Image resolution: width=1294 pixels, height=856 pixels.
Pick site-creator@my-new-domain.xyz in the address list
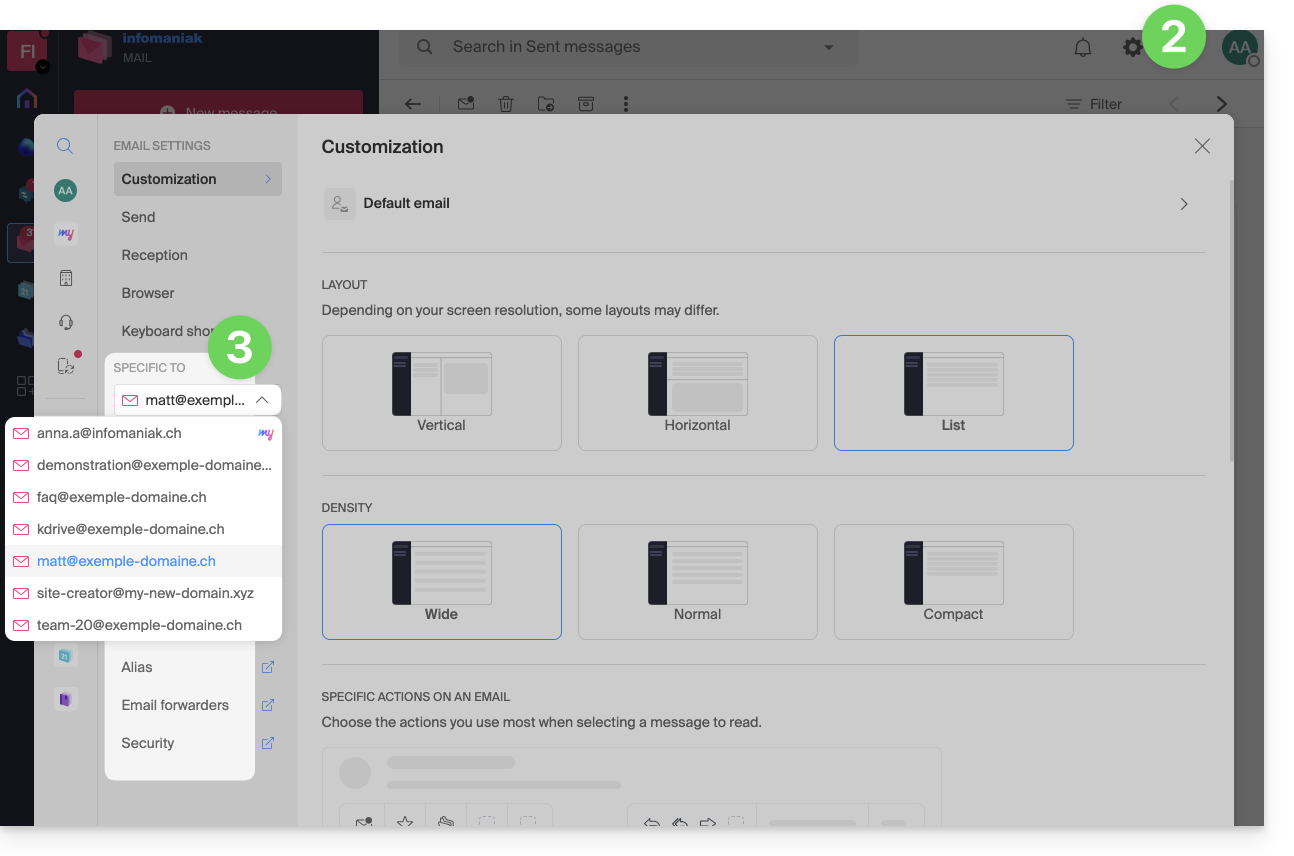tap(144, 593)
